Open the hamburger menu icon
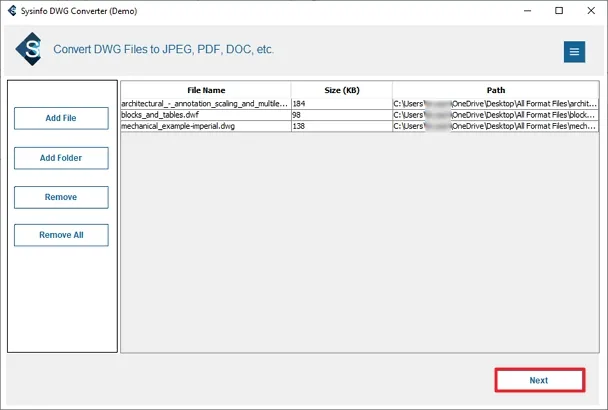The height and width of the screenshot is (410, 608). [x=574, y=52]
